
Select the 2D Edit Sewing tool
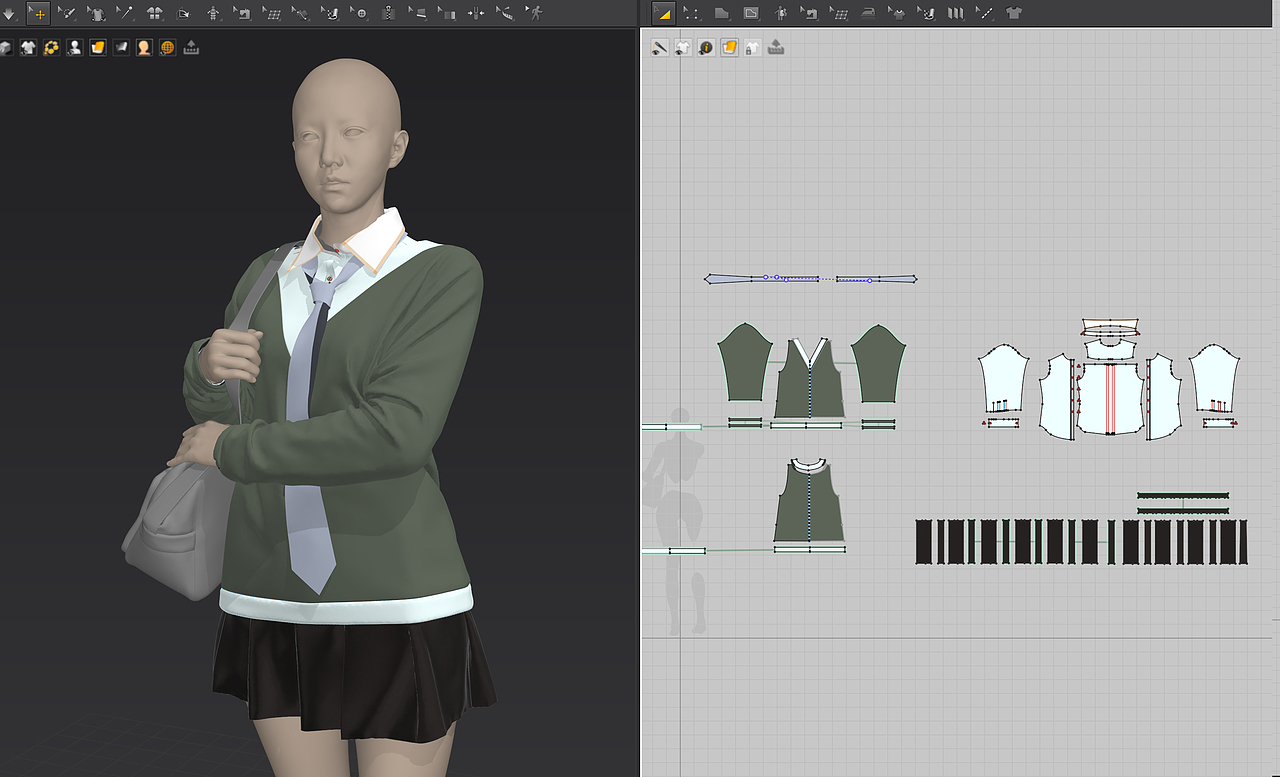[810, 13]
